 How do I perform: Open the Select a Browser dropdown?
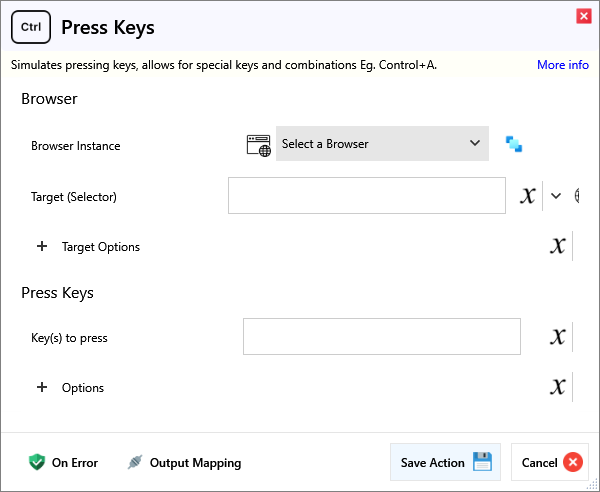pyautogui.click(x=382, y=144)
